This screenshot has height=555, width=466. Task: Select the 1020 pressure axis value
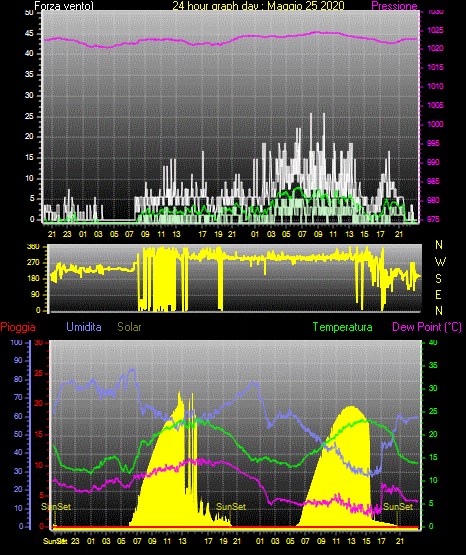click(435, 48)
